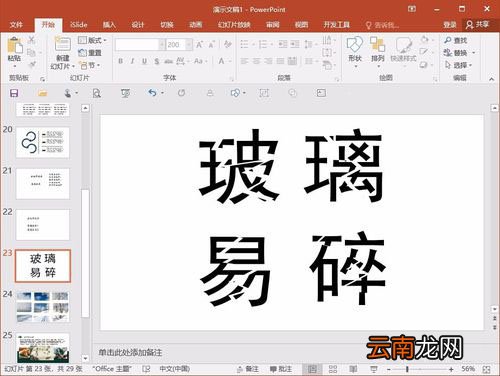Open the Layout (版式) dropdown
The height and width of the screenshot is (376, 500).
pyautogui.click(x=92, y=40)
